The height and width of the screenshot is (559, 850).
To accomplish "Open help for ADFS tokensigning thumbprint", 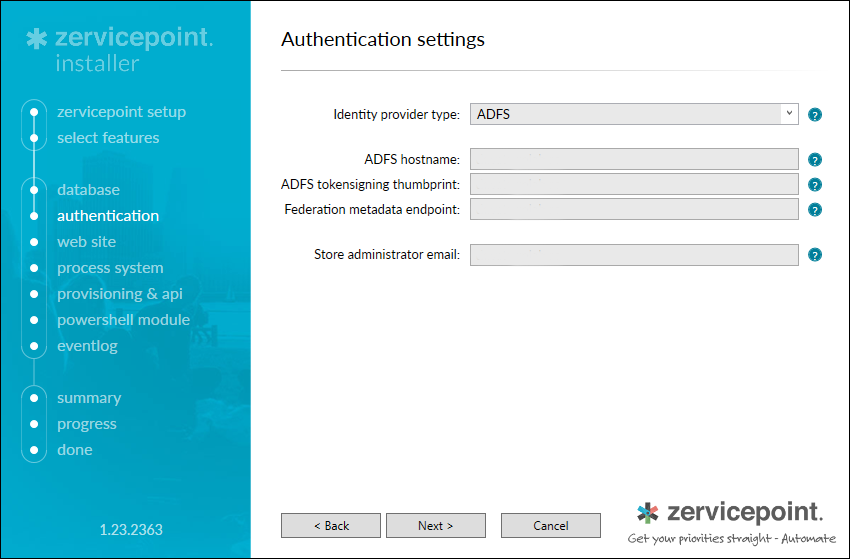I will coord(814,184).
